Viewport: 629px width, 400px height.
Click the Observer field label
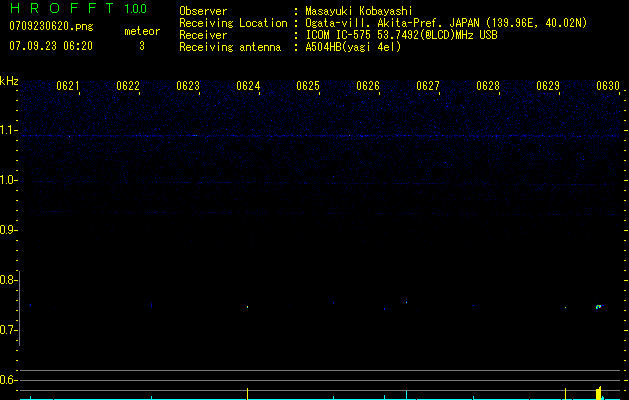pyautogui.click(x=203, y=11)
